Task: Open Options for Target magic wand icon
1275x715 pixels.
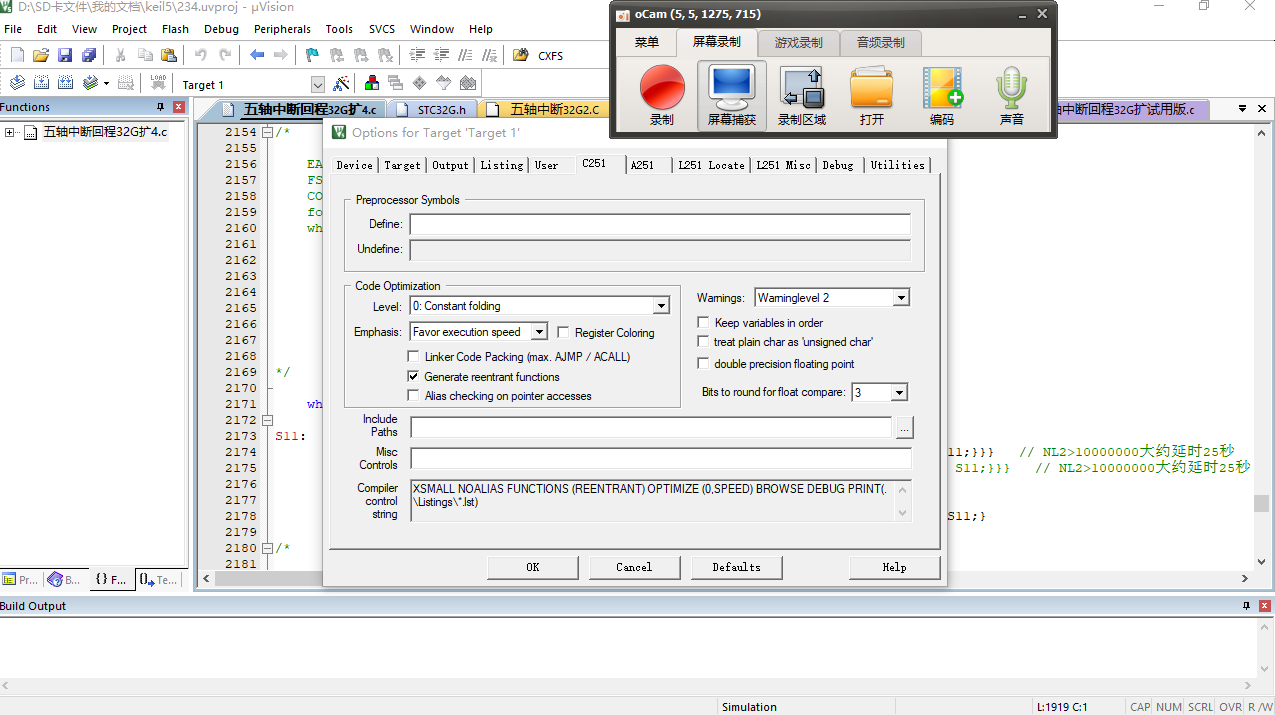Action: coord(341,84)
